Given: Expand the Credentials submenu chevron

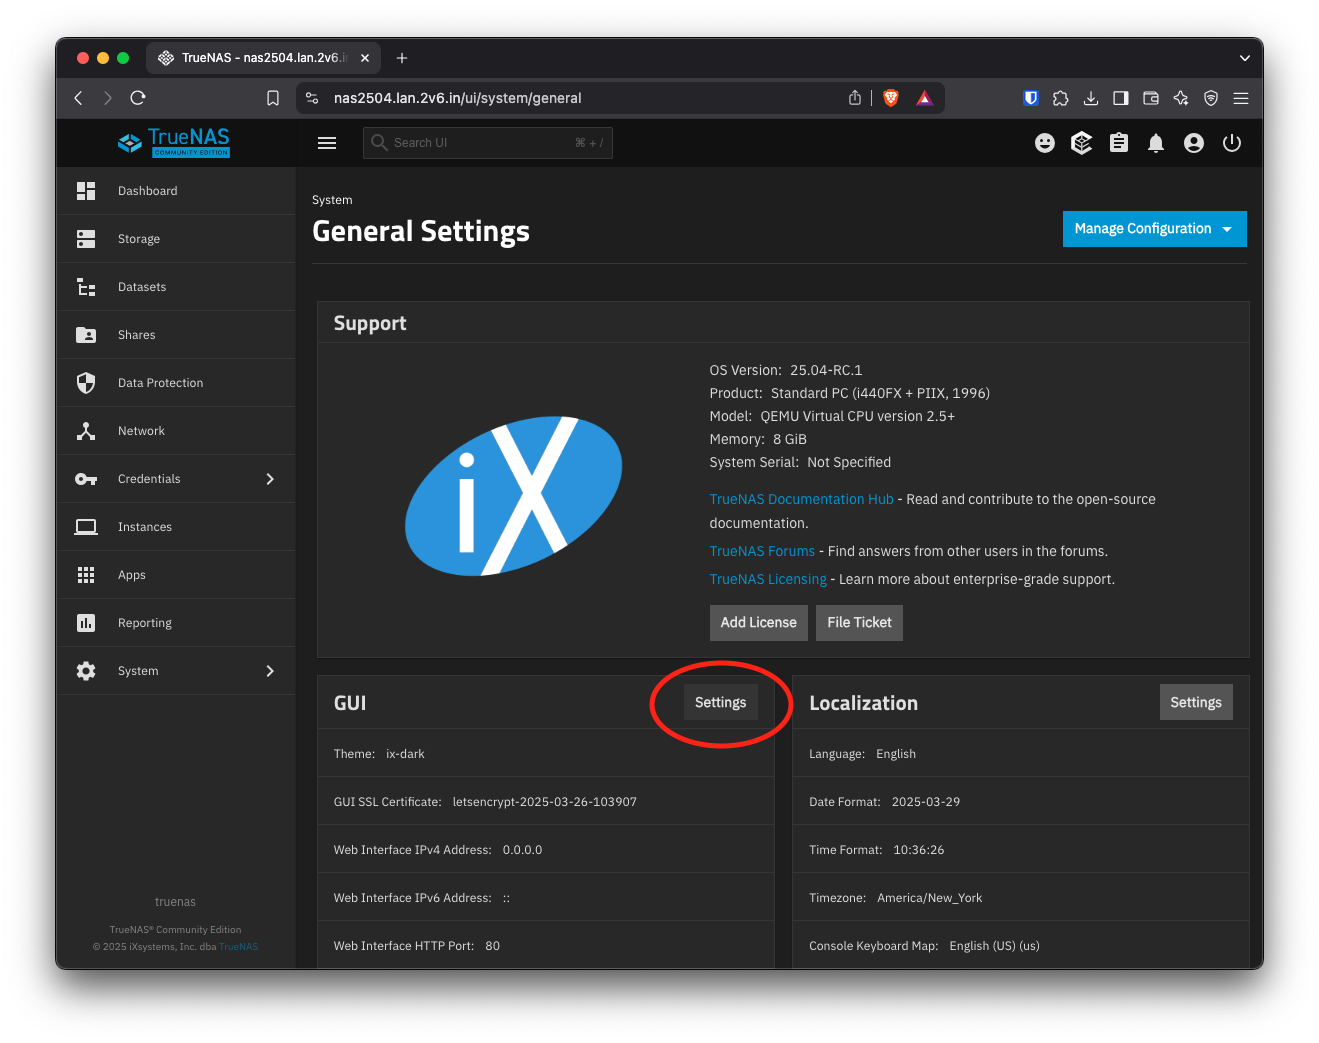Looking at the screenshot, I should [270, 479].
